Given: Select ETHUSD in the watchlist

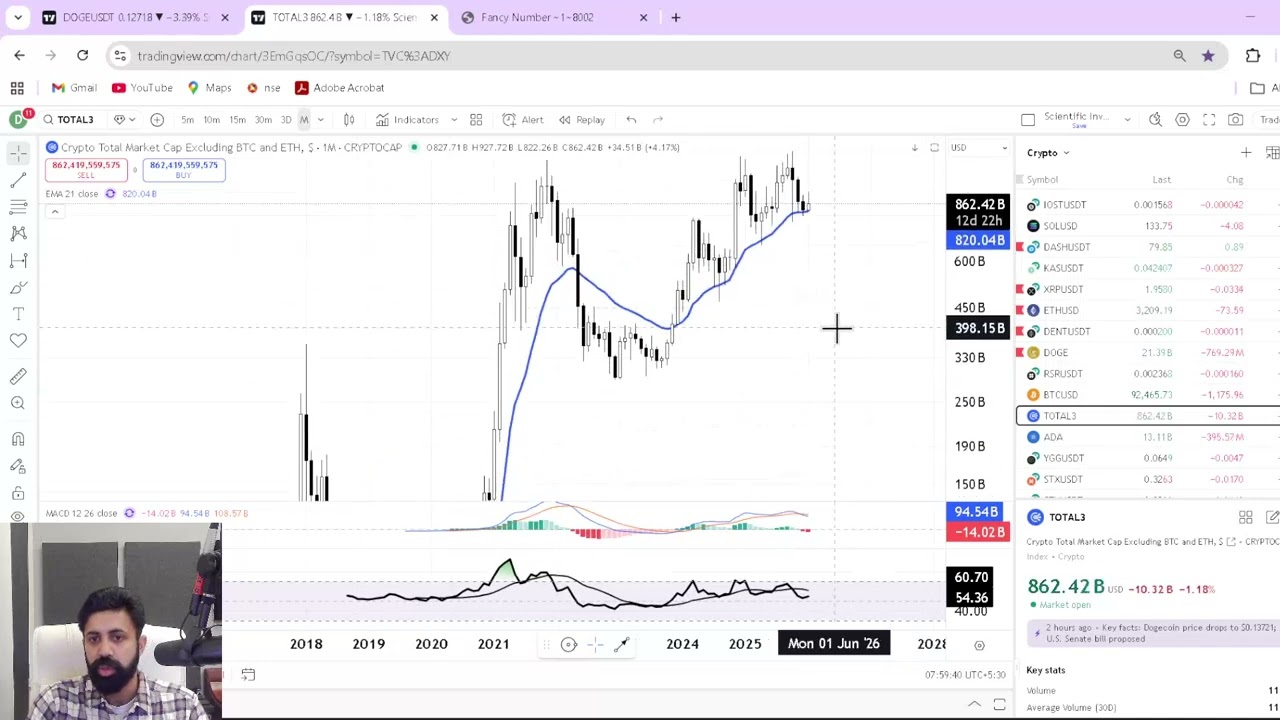Looking at the screenshot, I should pyautogui.click(x=1148, y=310).
